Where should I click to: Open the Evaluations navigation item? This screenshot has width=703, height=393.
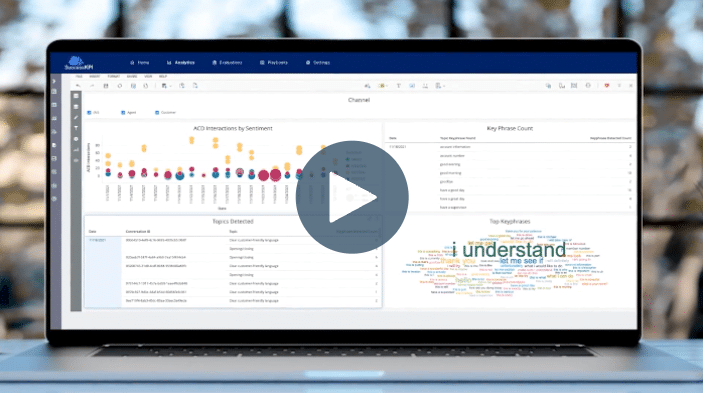pos(227,63)
